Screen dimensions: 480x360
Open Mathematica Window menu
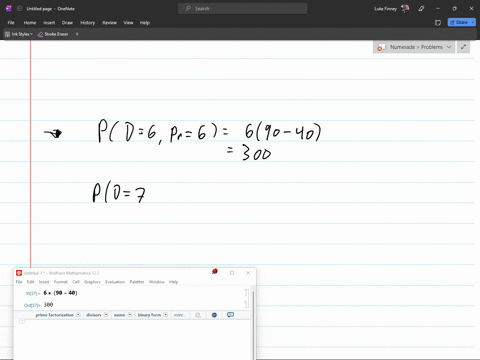(157, 282)
